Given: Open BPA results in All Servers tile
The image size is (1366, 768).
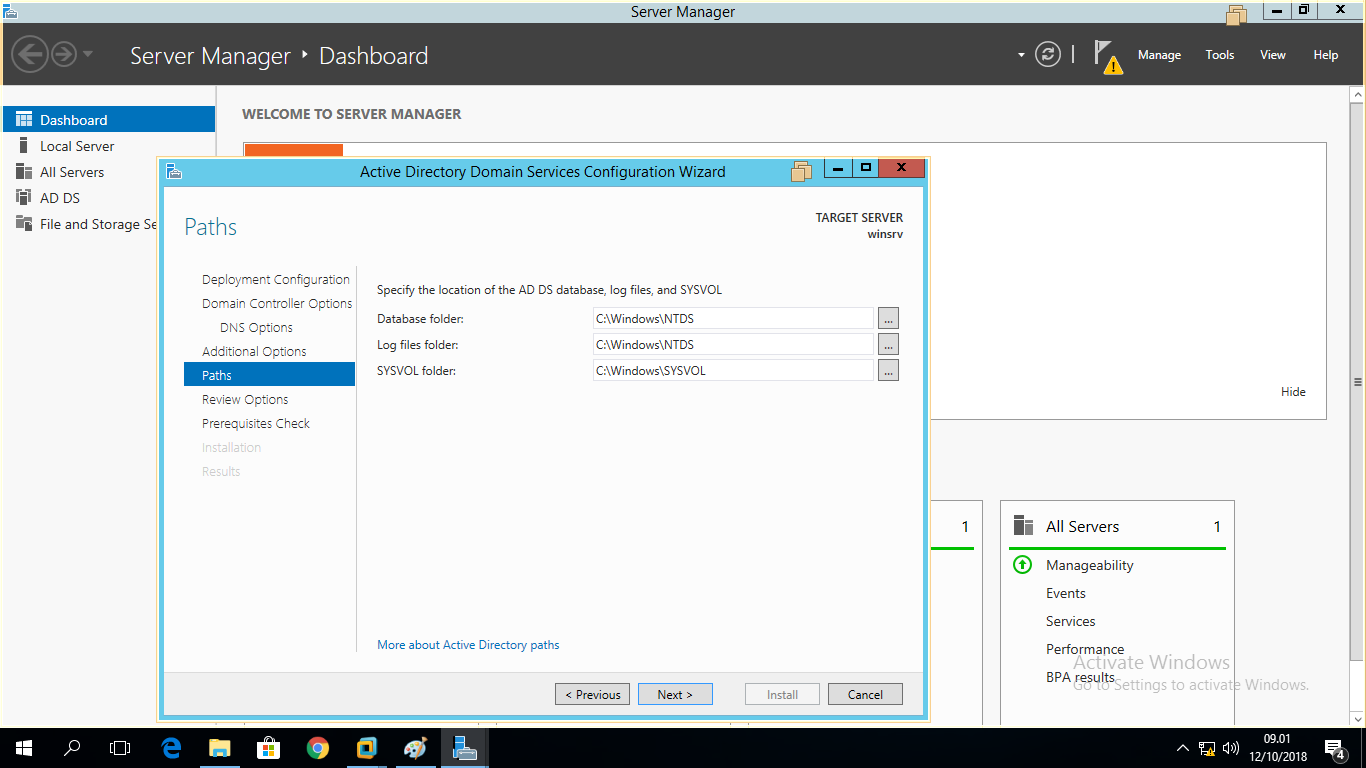Looking at the screenshot, I should (x=1080, y=677).
